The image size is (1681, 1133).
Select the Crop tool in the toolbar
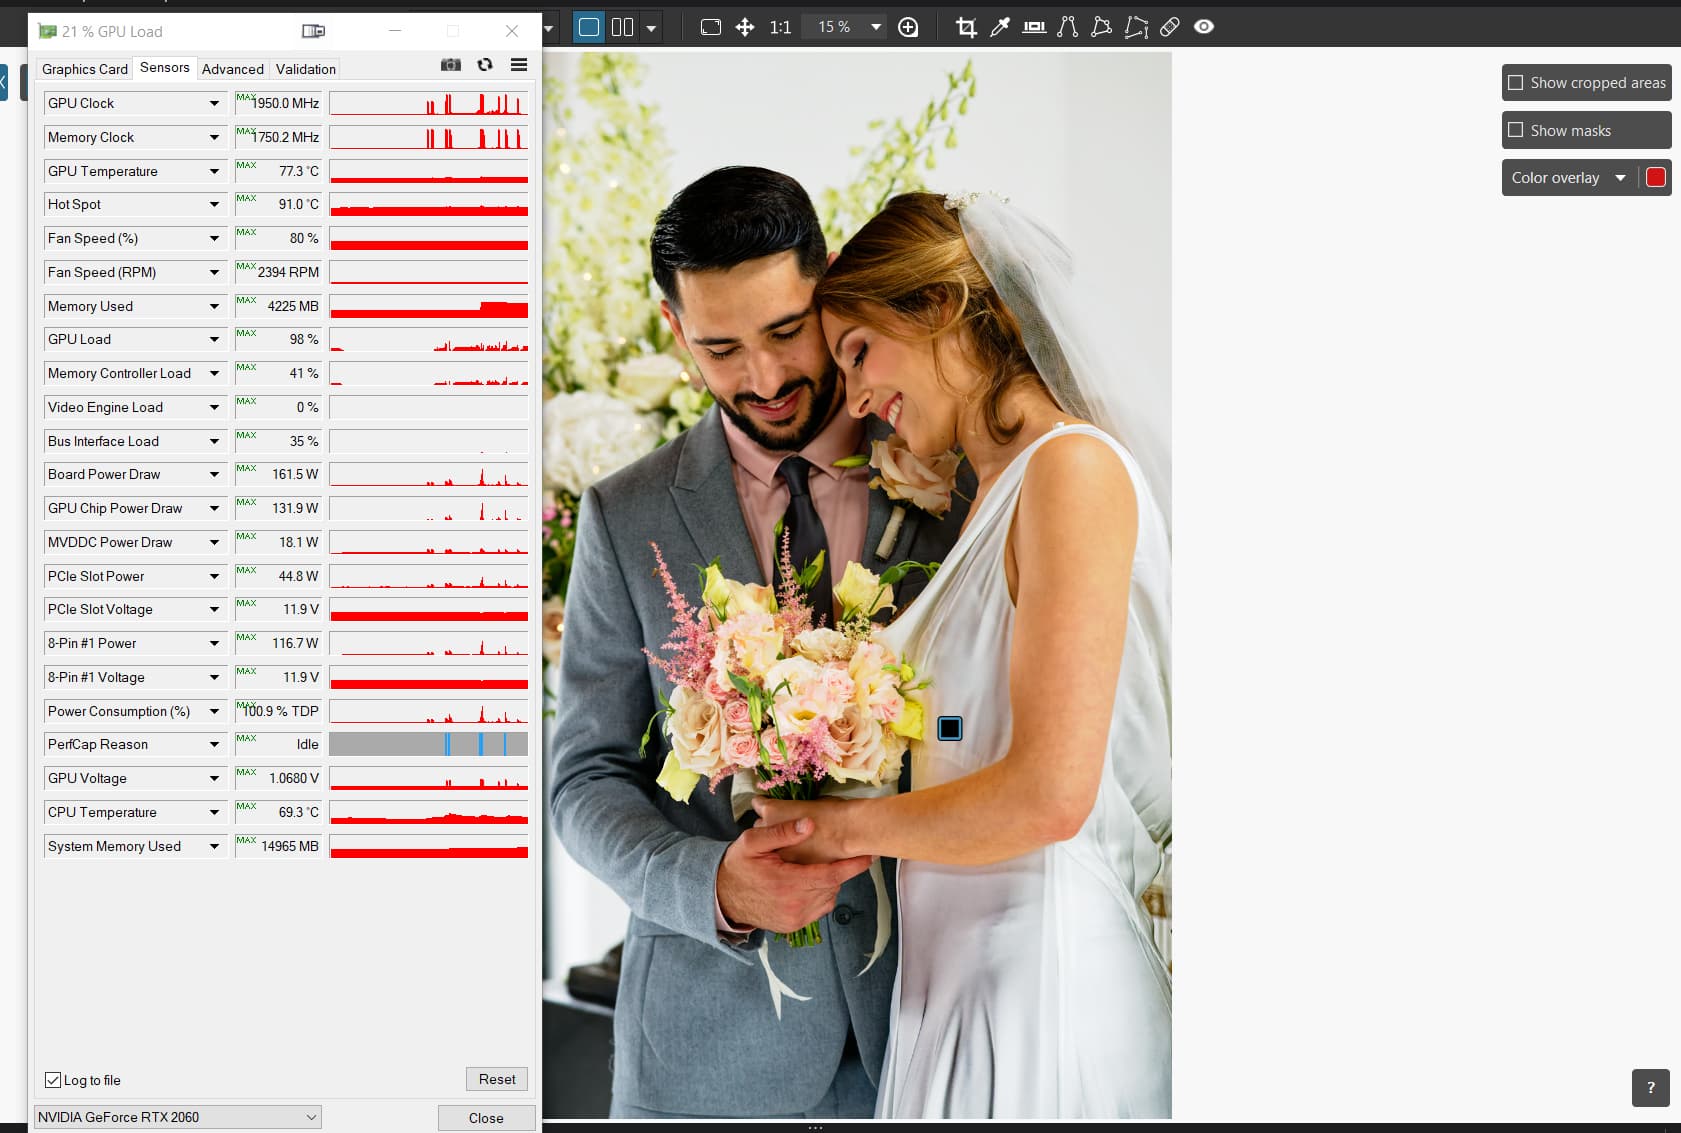tap(966, 27)
